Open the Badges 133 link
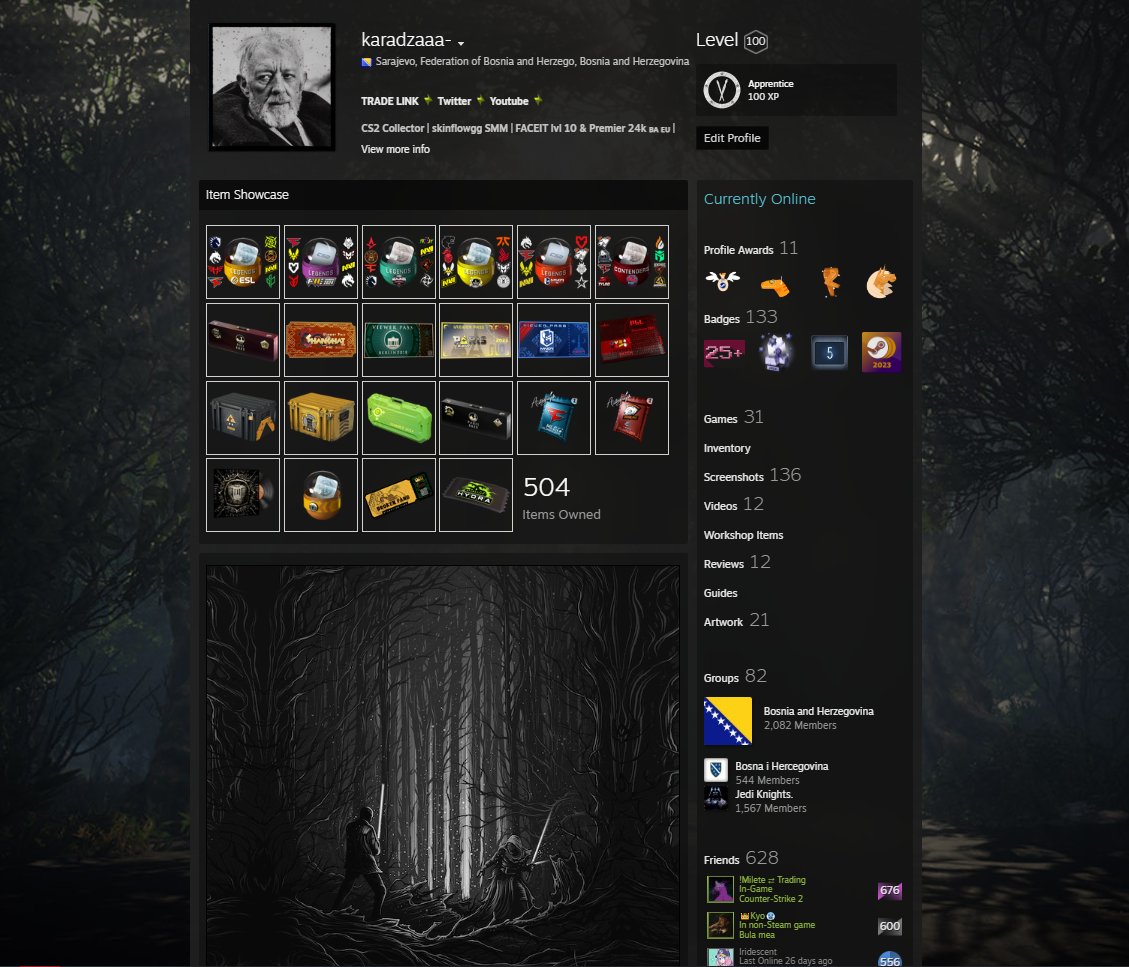1129x967 pixels. pyautogui.click(x=740, y=318)
